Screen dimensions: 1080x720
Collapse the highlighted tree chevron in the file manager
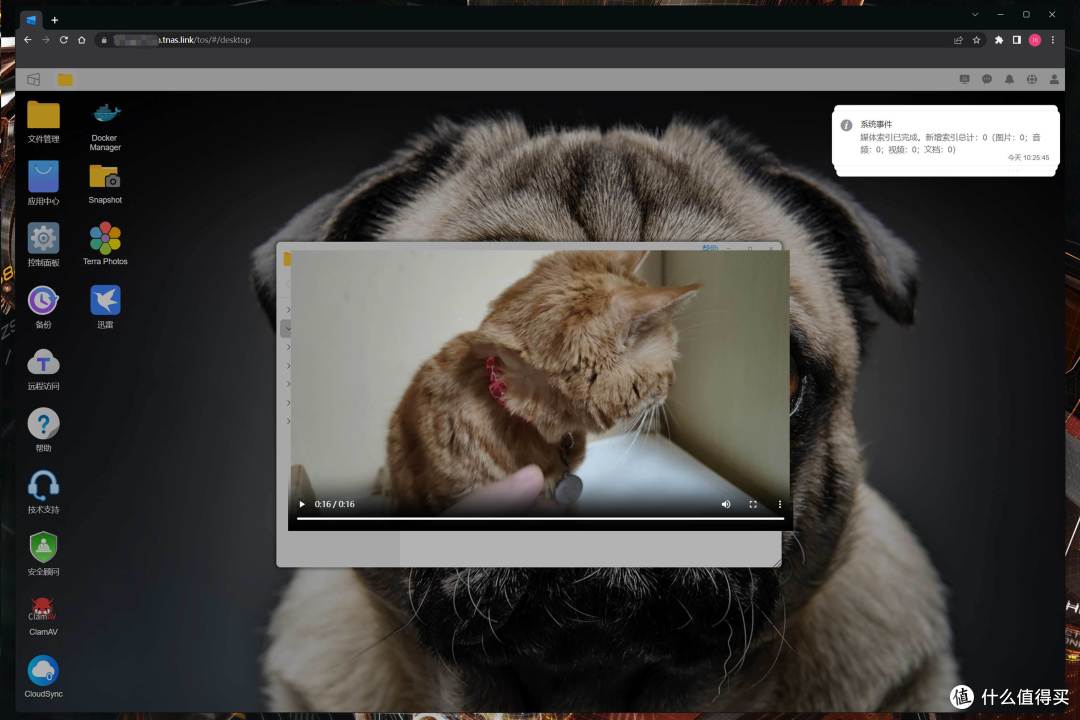coord(287,329)
